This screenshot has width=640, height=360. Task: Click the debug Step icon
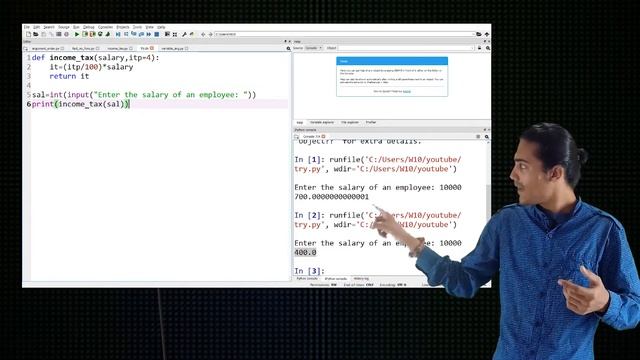(x=126, y=34)
